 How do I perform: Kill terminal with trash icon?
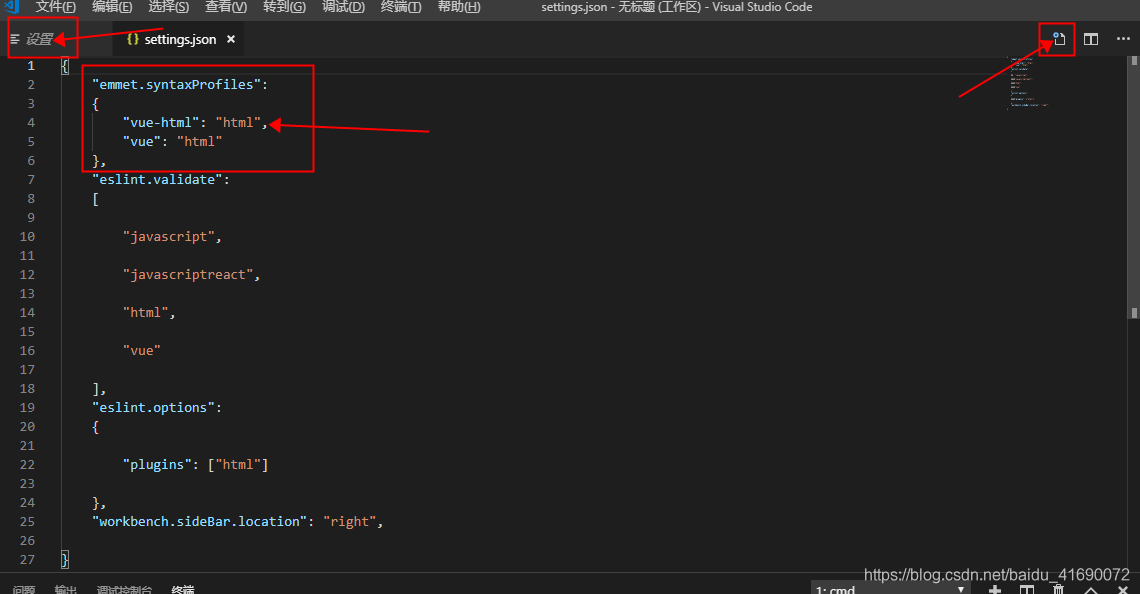1059,590
